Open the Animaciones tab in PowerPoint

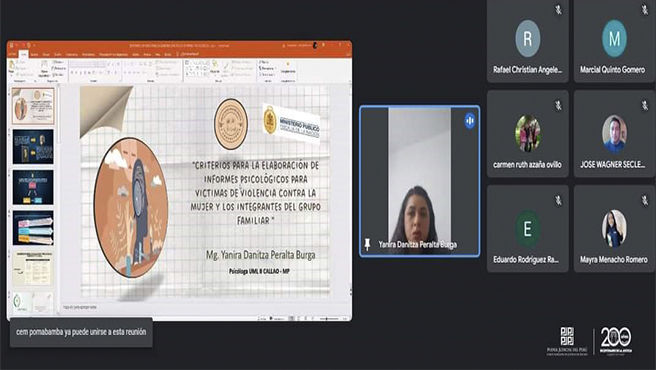click(x=88, y=54)
